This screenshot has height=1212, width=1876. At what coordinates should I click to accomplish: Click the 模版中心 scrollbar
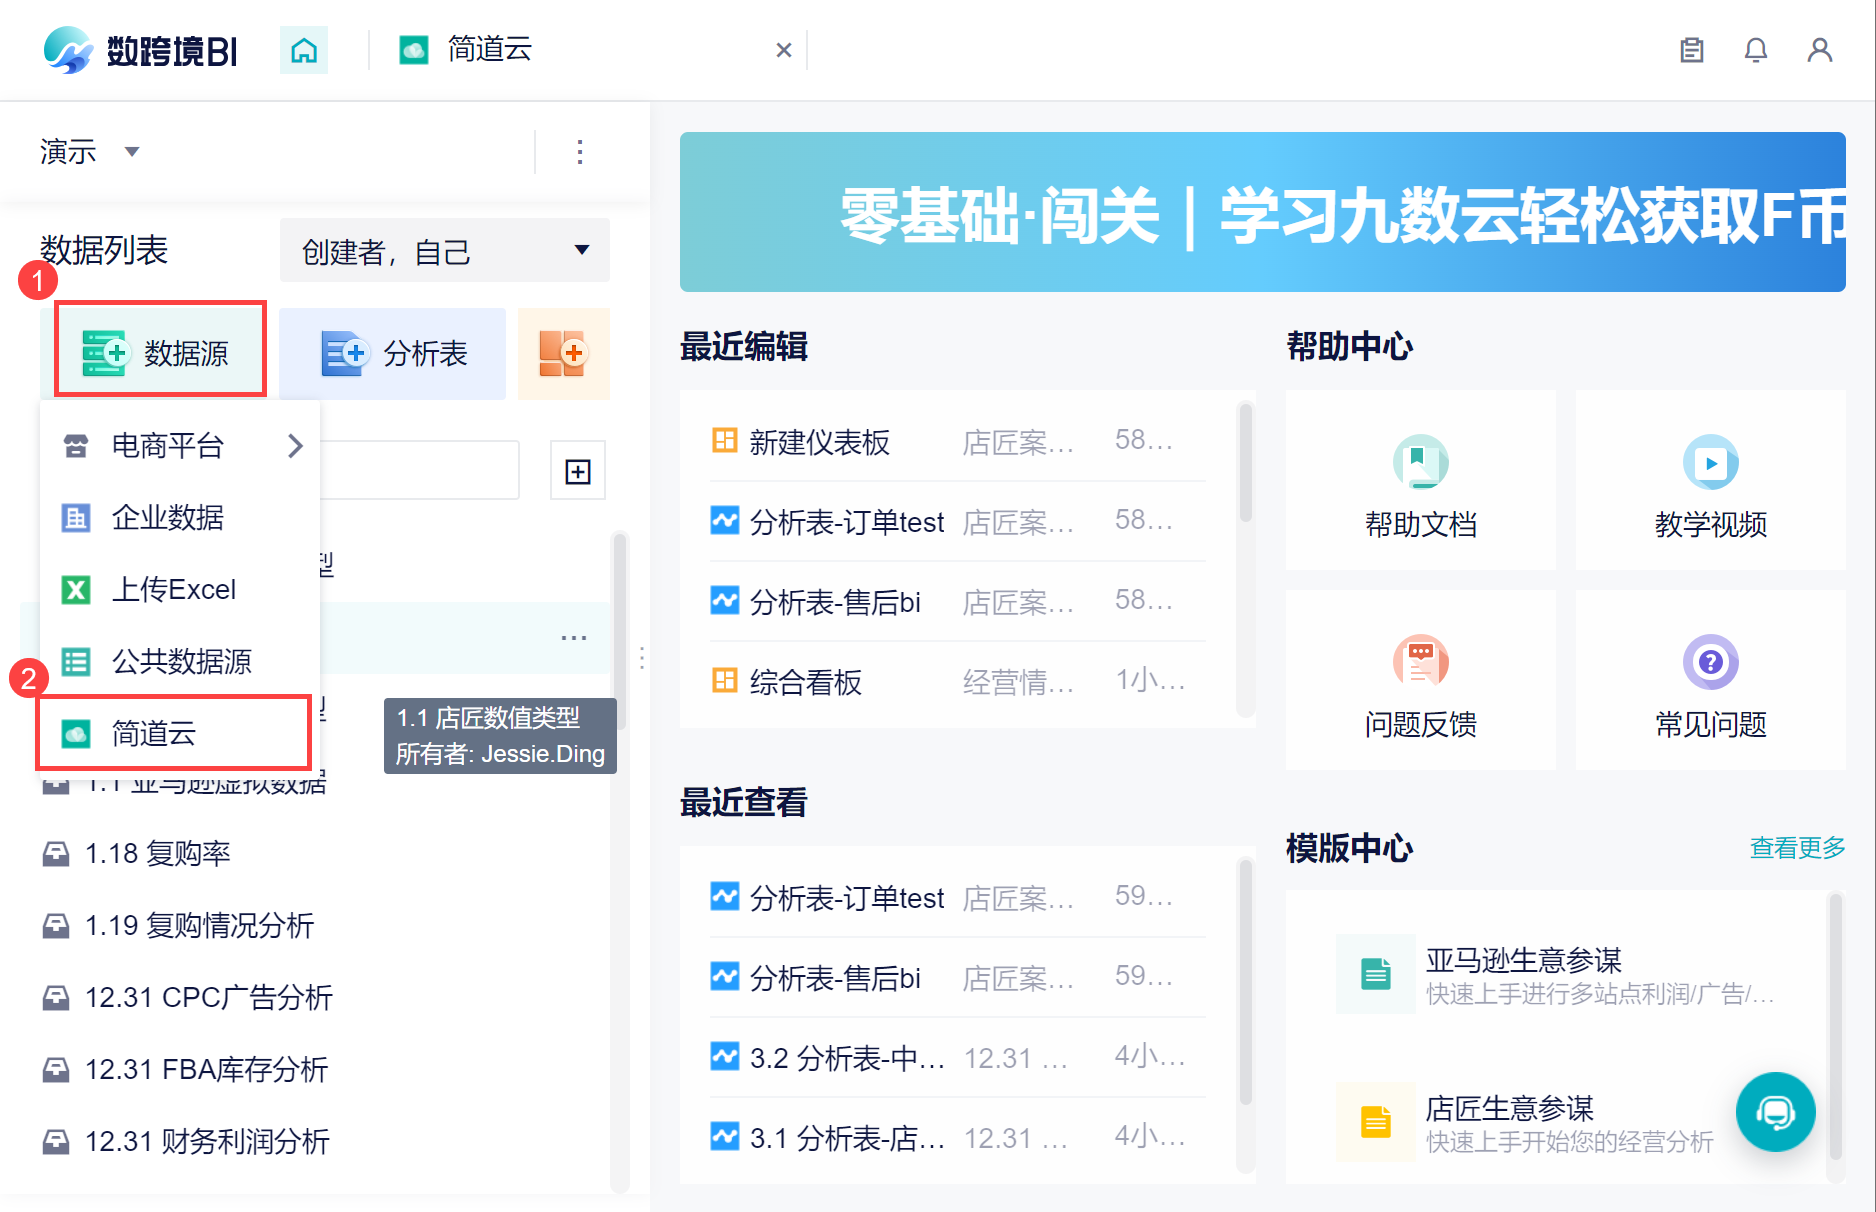(x=1835, y=1026)
